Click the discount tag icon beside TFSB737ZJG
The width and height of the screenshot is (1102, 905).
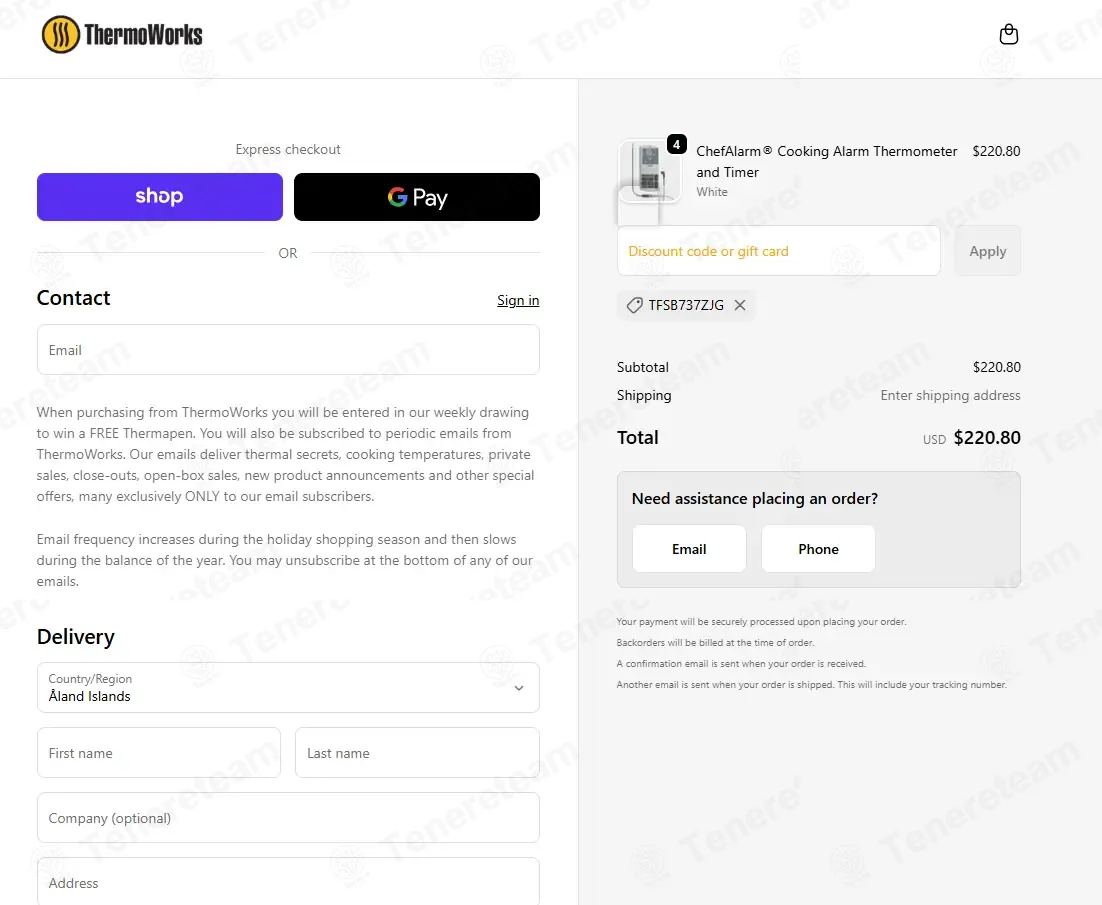coord(635,305)
